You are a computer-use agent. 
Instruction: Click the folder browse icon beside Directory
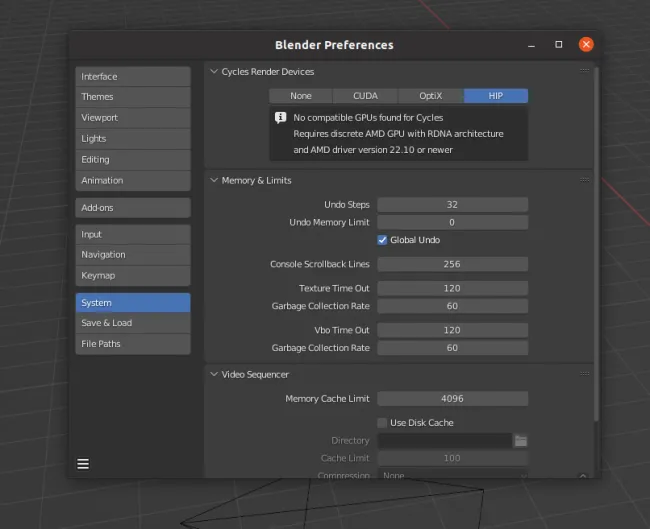coord(521,441)
